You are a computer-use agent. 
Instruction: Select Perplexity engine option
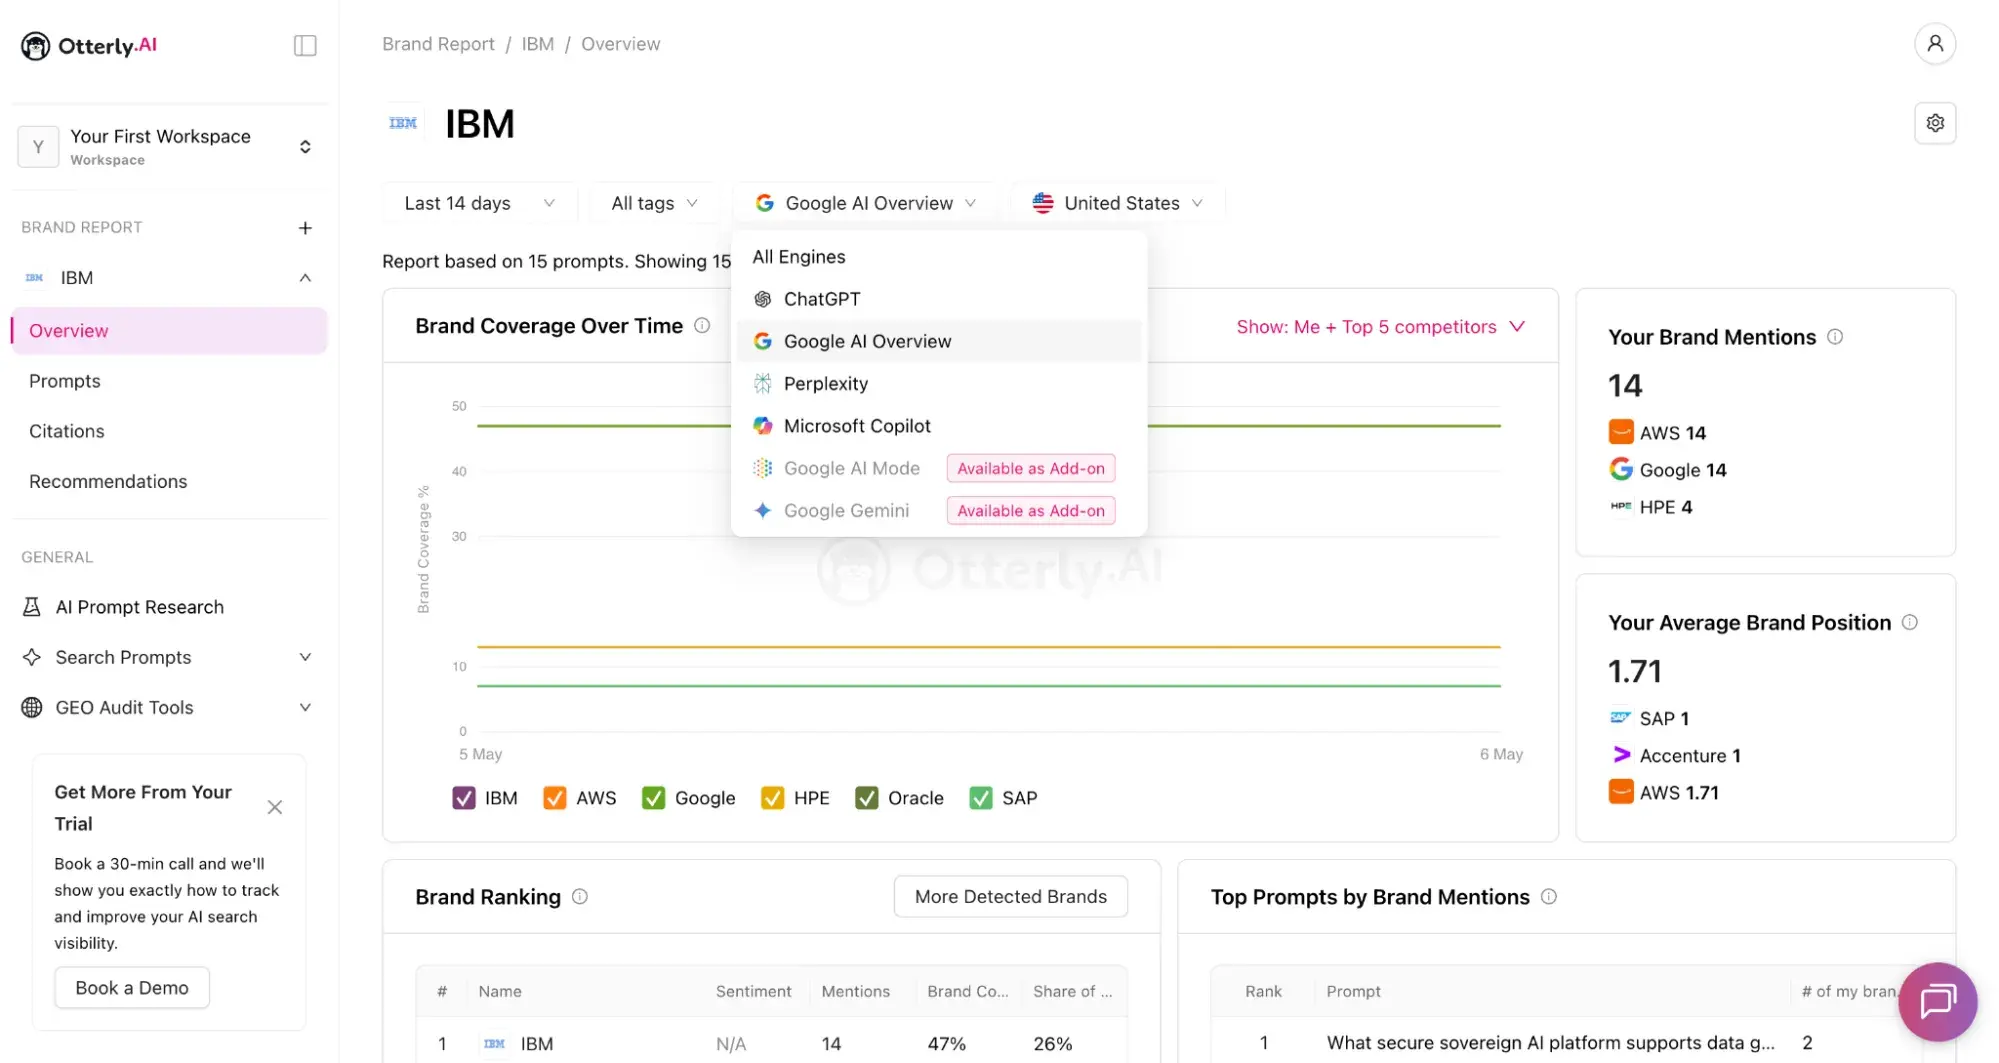[x=938, y=383]
